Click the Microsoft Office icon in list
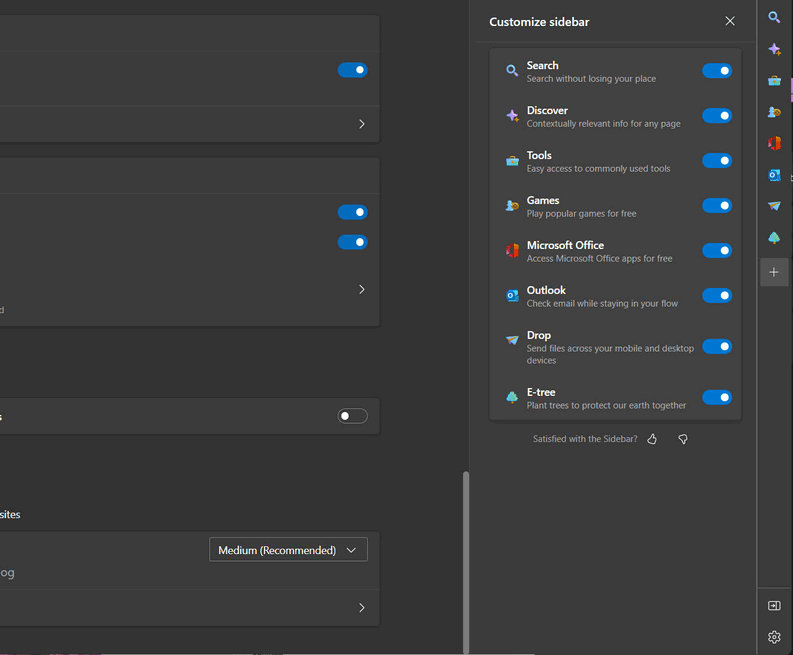This screenshot has width=793, height=655. [512, 250]
